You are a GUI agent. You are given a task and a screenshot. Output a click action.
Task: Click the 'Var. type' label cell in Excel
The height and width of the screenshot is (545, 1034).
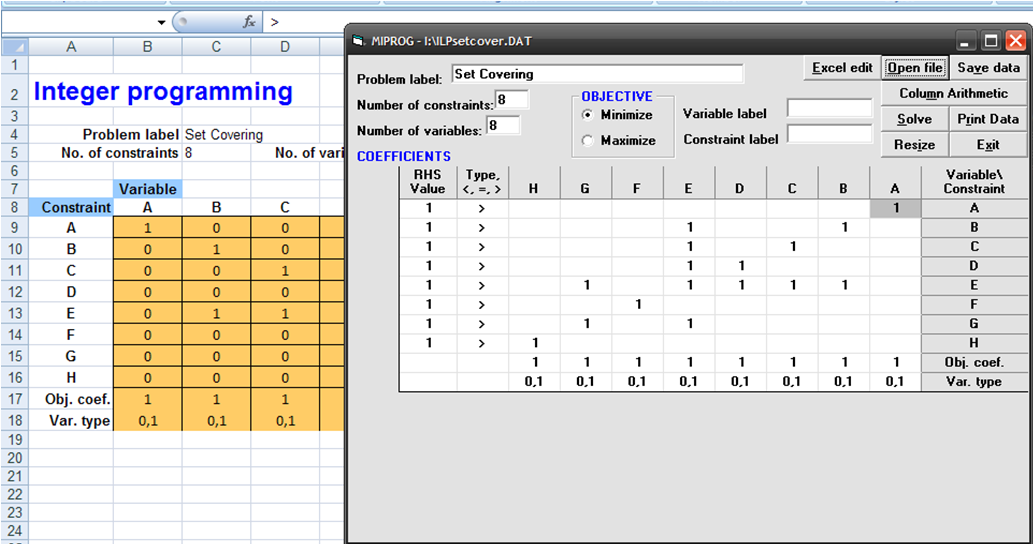click(71, 421)
